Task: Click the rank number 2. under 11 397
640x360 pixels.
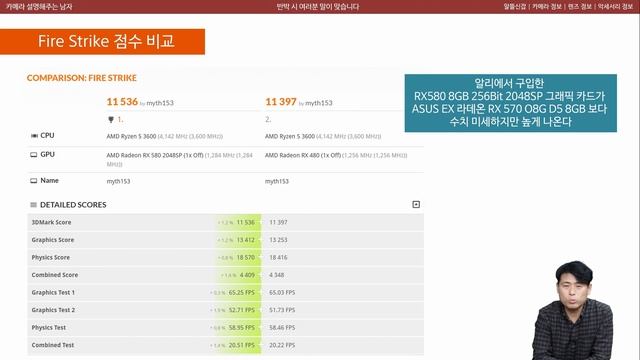Action: pyautogui.click(x=268, y=120)
